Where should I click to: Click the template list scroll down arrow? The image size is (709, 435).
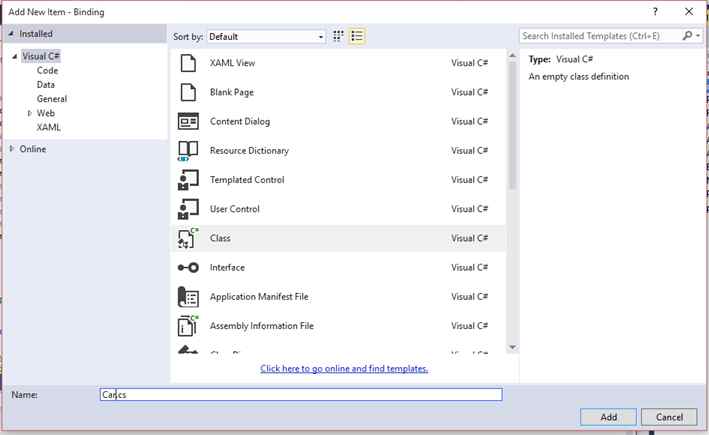pyautogui.click(x=512, y=347)
